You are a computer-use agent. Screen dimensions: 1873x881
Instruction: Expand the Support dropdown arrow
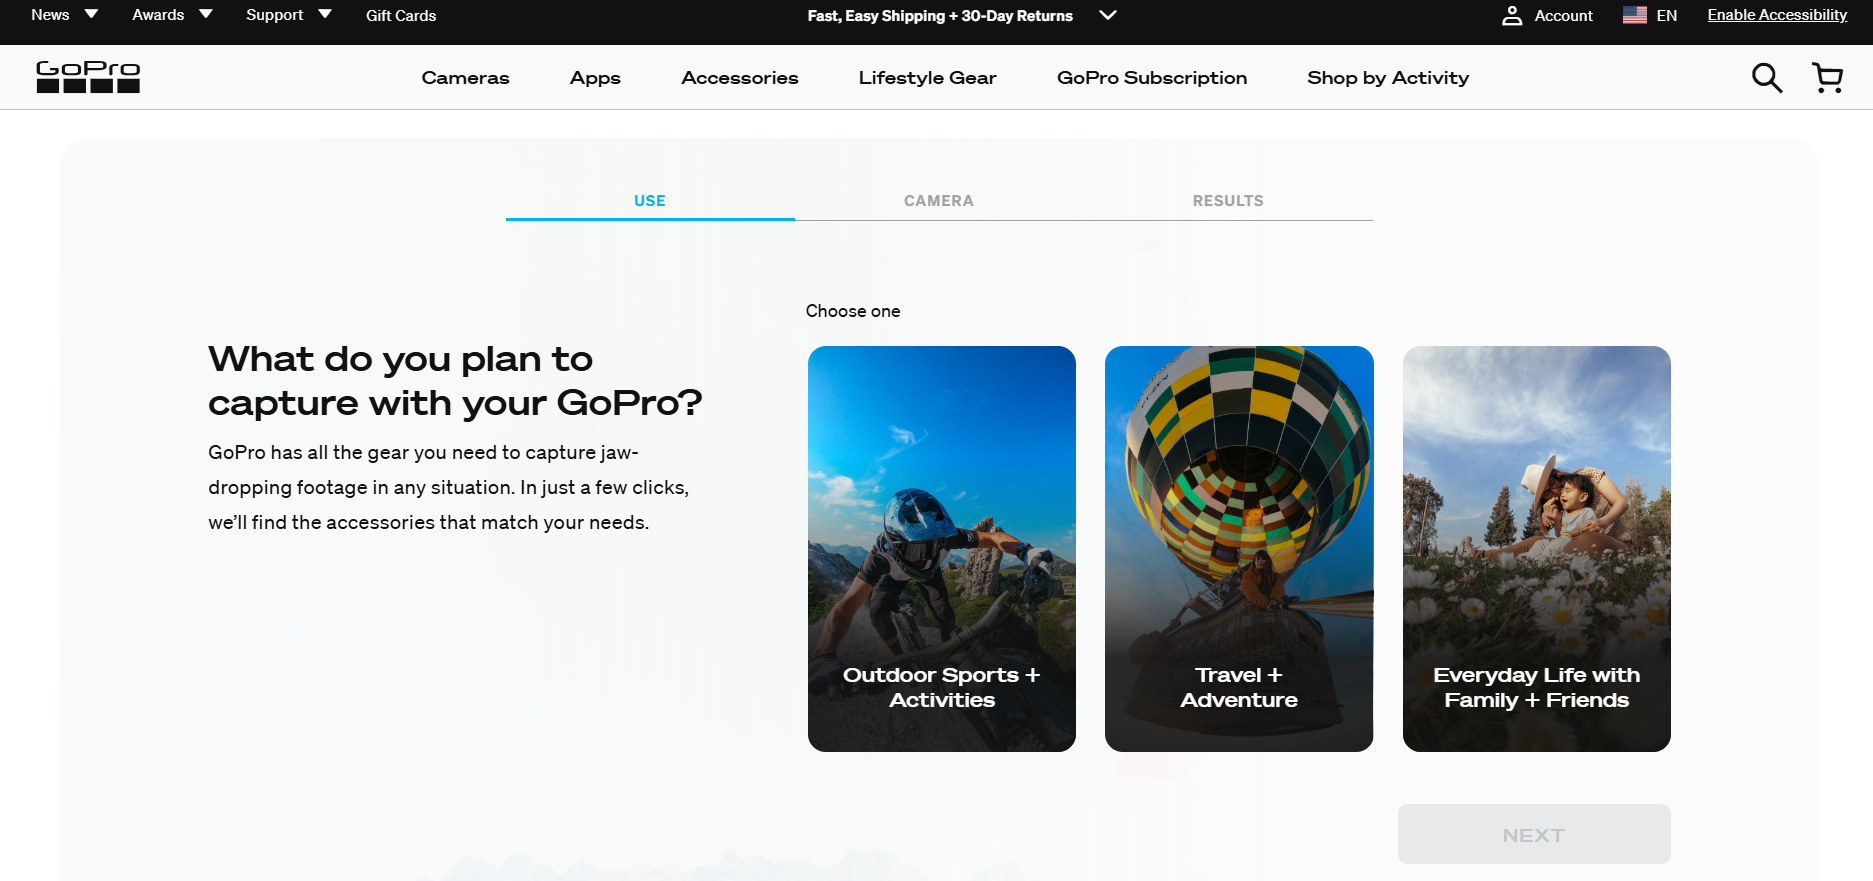(x=325, y=14)
